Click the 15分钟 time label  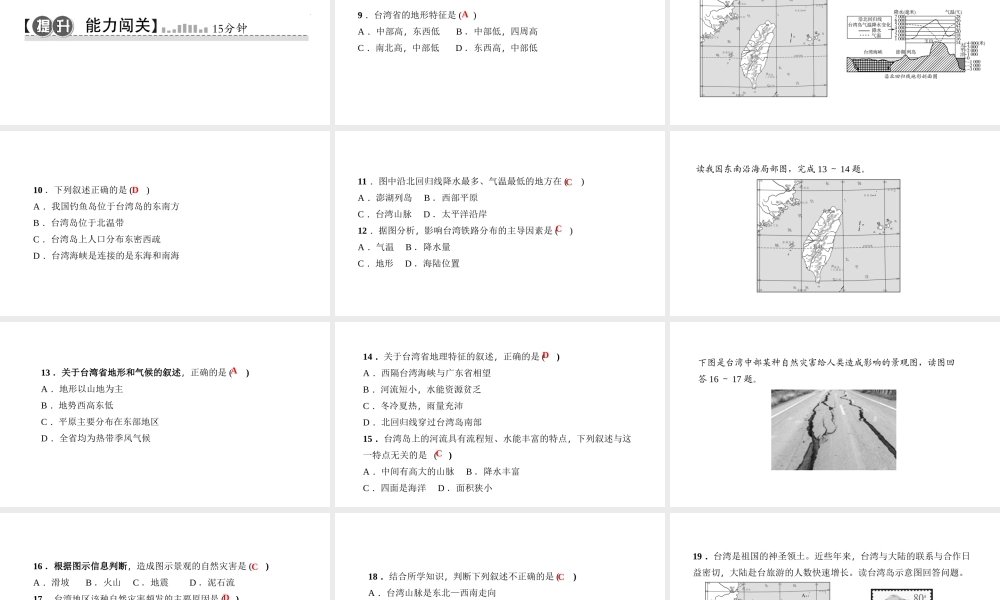[230, 28]
